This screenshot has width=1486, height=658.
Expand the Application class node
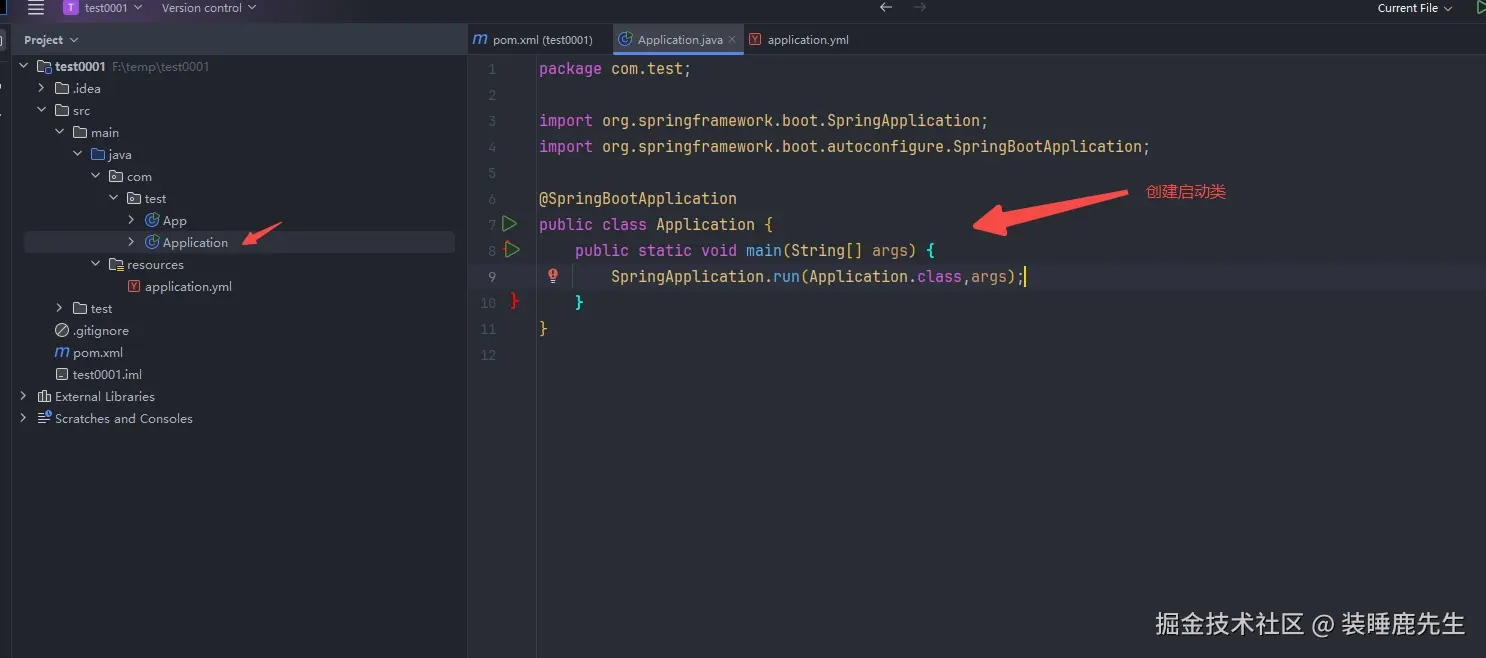pyautogui.click(x=131, y=243)
